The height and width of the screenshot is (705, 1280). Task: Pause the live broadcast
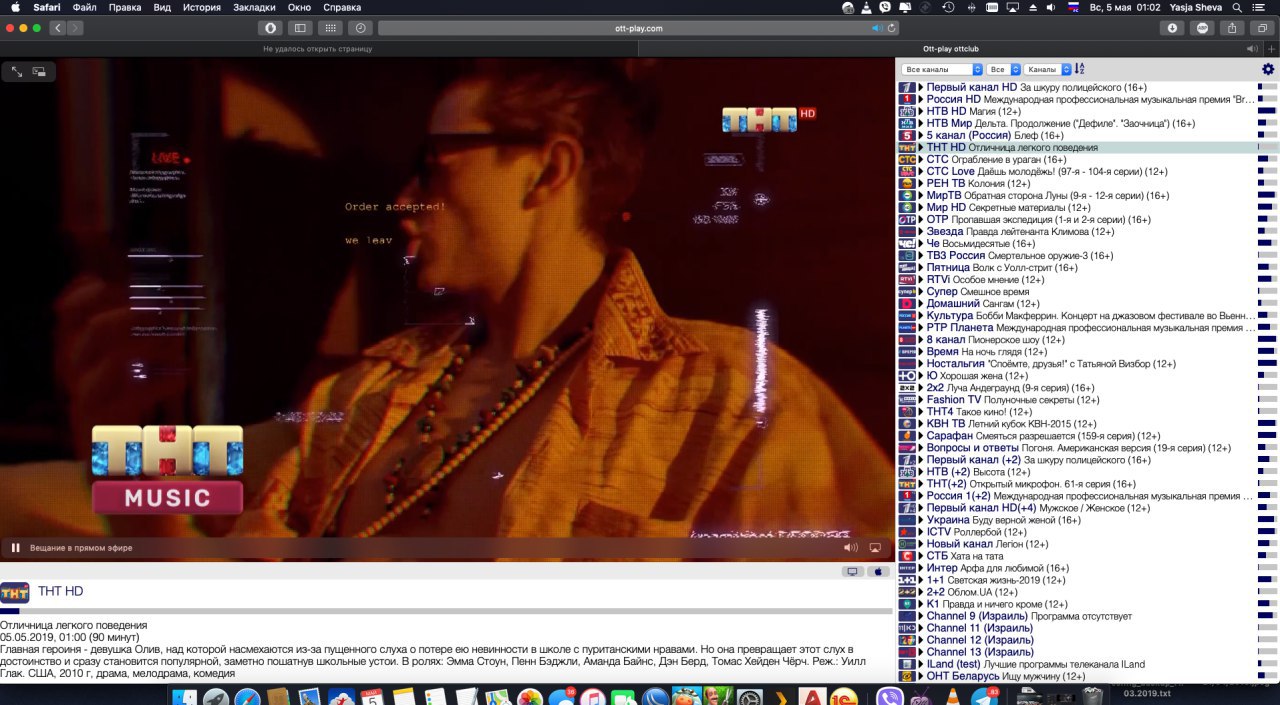[15, 548]
